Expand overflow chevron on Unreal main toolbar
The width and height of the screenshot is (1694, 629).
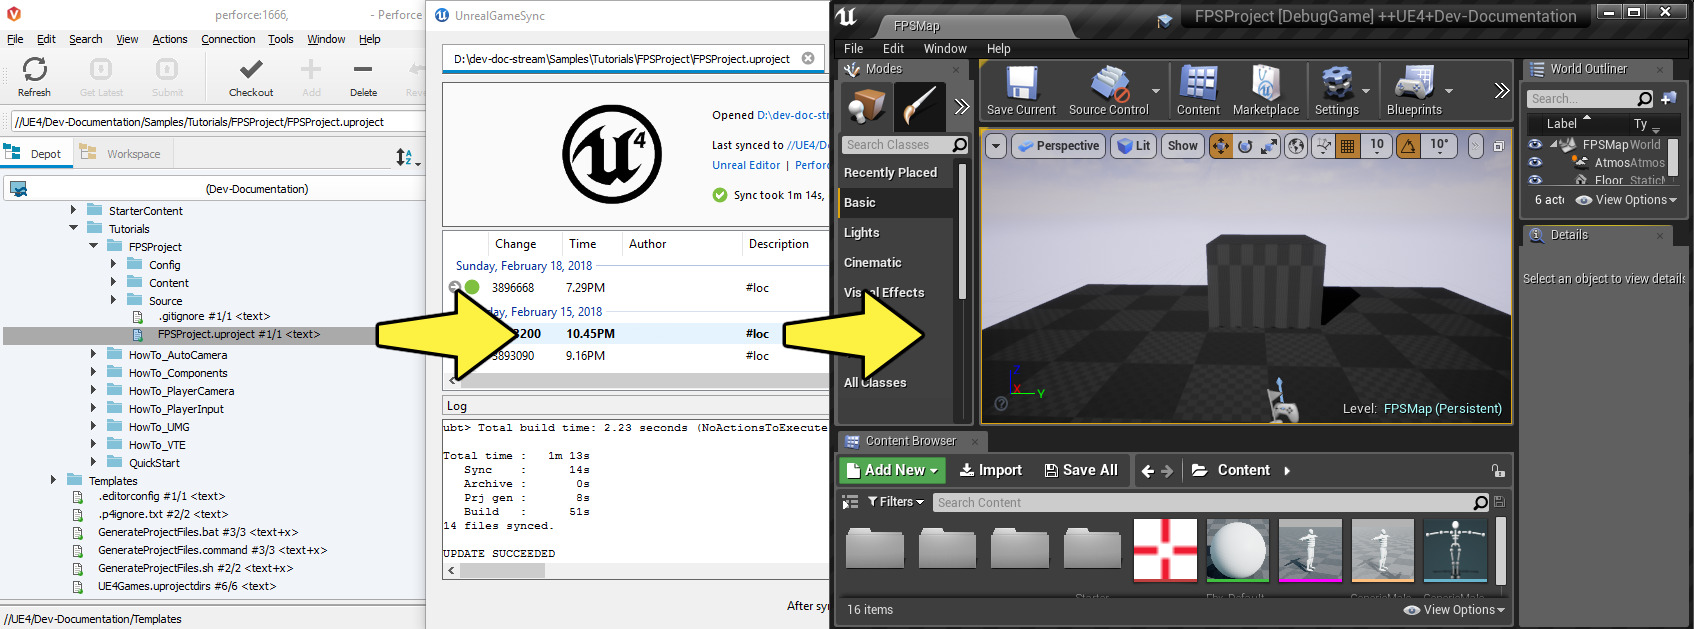(x=1501, y=91)
